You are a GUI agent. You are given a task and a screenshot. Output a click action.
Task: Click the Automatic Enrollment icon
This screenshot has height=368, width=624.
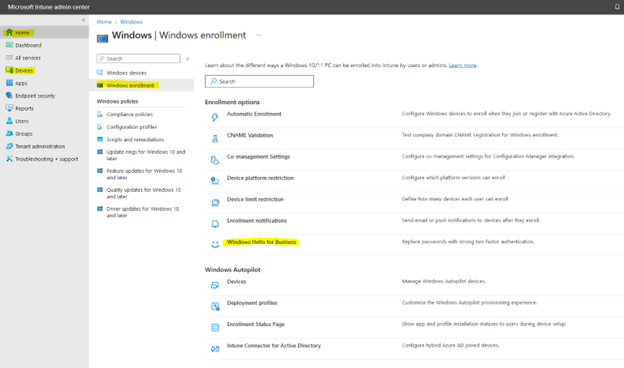215,117
